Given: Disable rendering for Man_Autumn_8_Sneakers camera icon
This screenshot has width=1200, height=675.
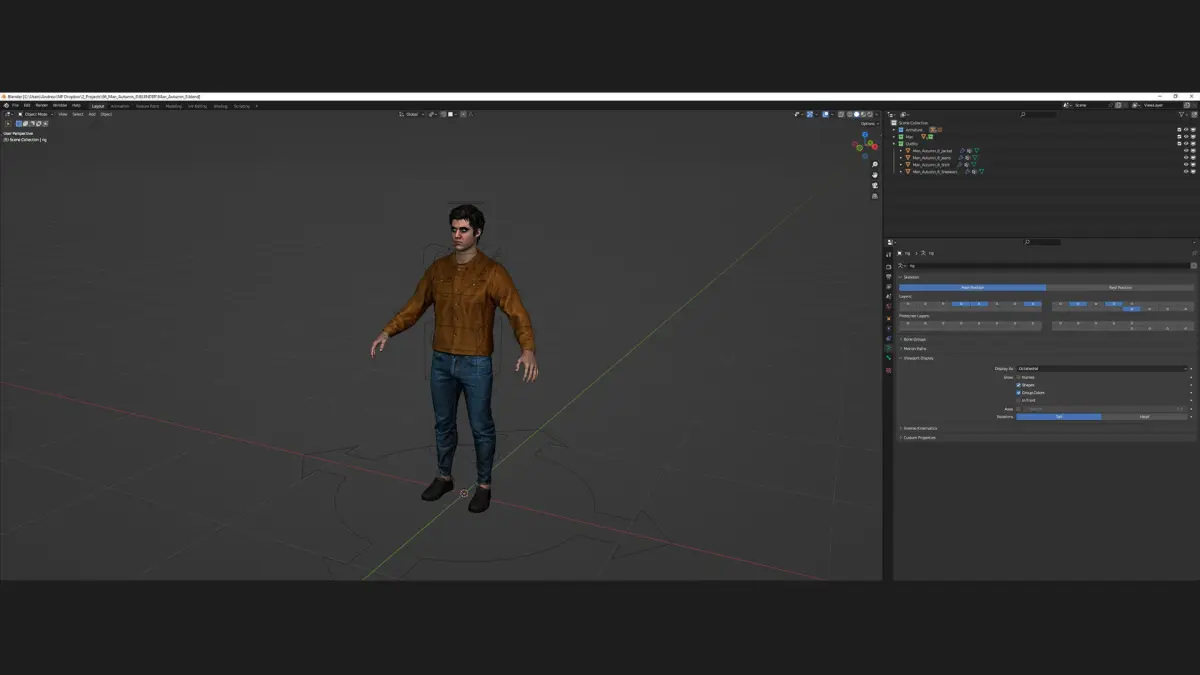Looking at the screenshot, I should [1193, 172].
